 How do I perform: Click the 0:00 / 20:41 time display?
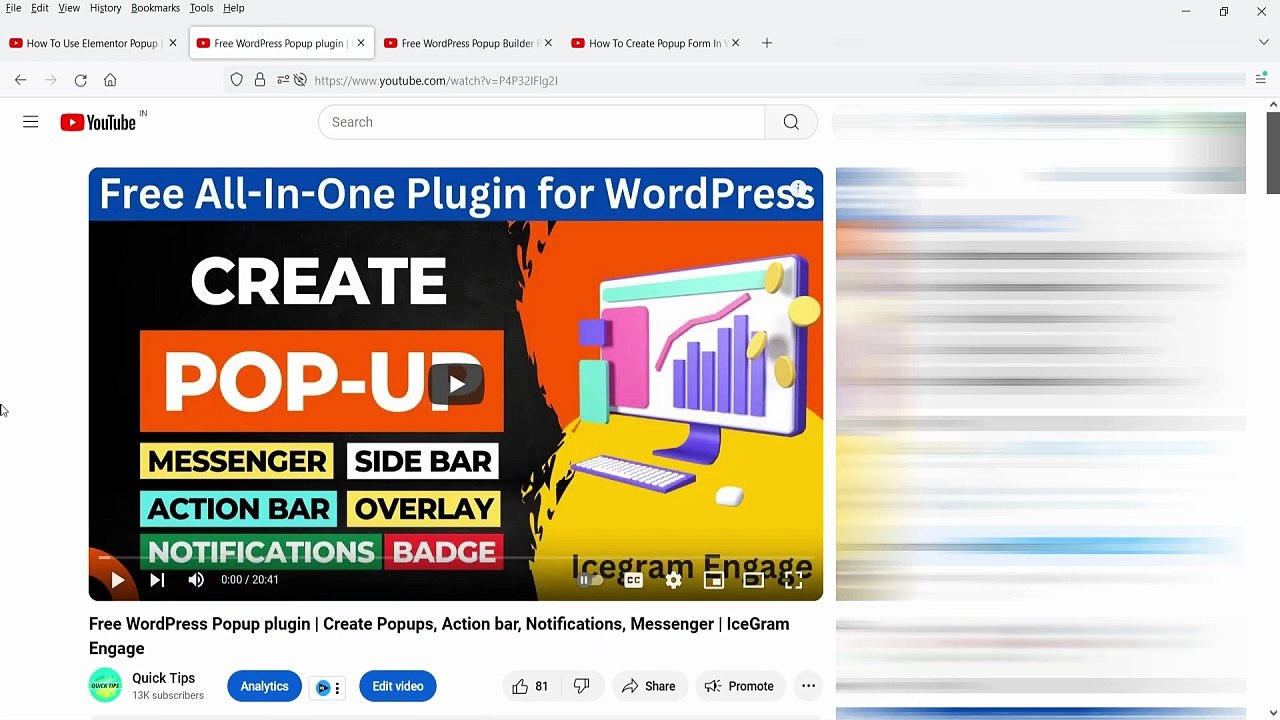click(250, 580)
